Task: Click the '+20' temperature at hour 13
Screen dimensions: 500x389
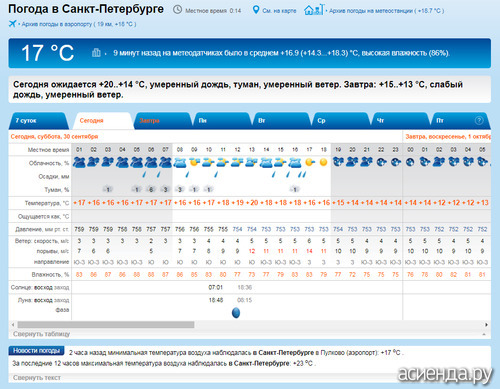Action: pyautogui.click(x=252, y=203)
